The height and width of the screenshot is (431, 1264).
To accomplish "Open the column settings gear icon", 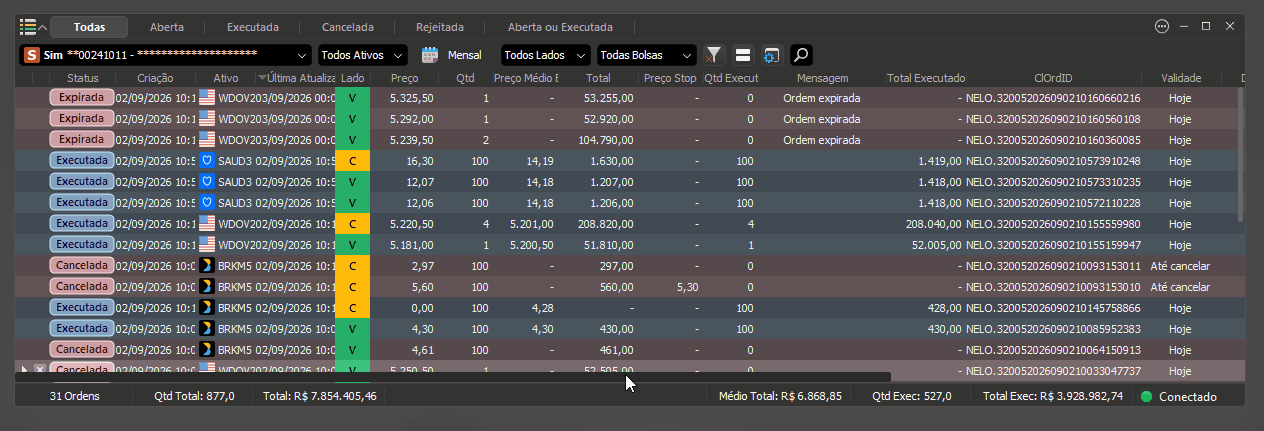I will pos(771,55).
